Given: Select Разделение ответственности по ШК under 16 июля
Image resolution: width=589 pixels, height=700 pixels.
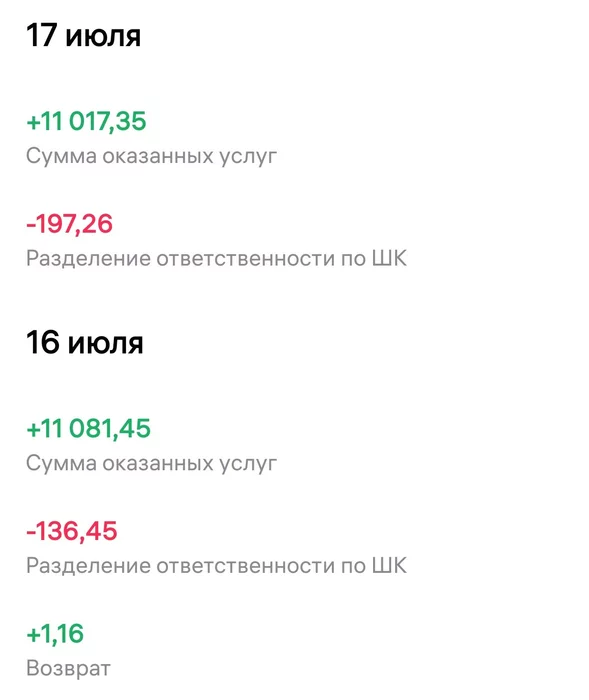Looking at the screenshot, I should [x=217, y=566].
